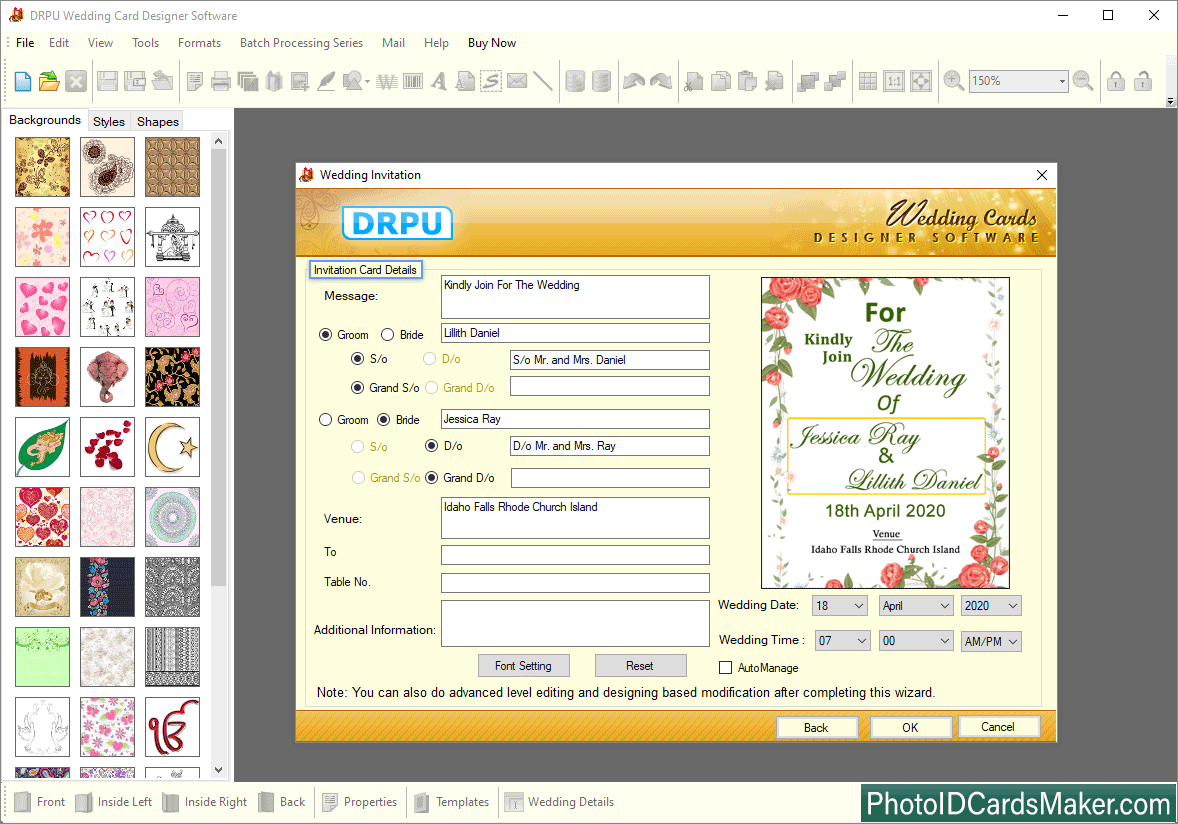Click the OK button
Viewport: 1178px width, 824px height.
point(911,727)
